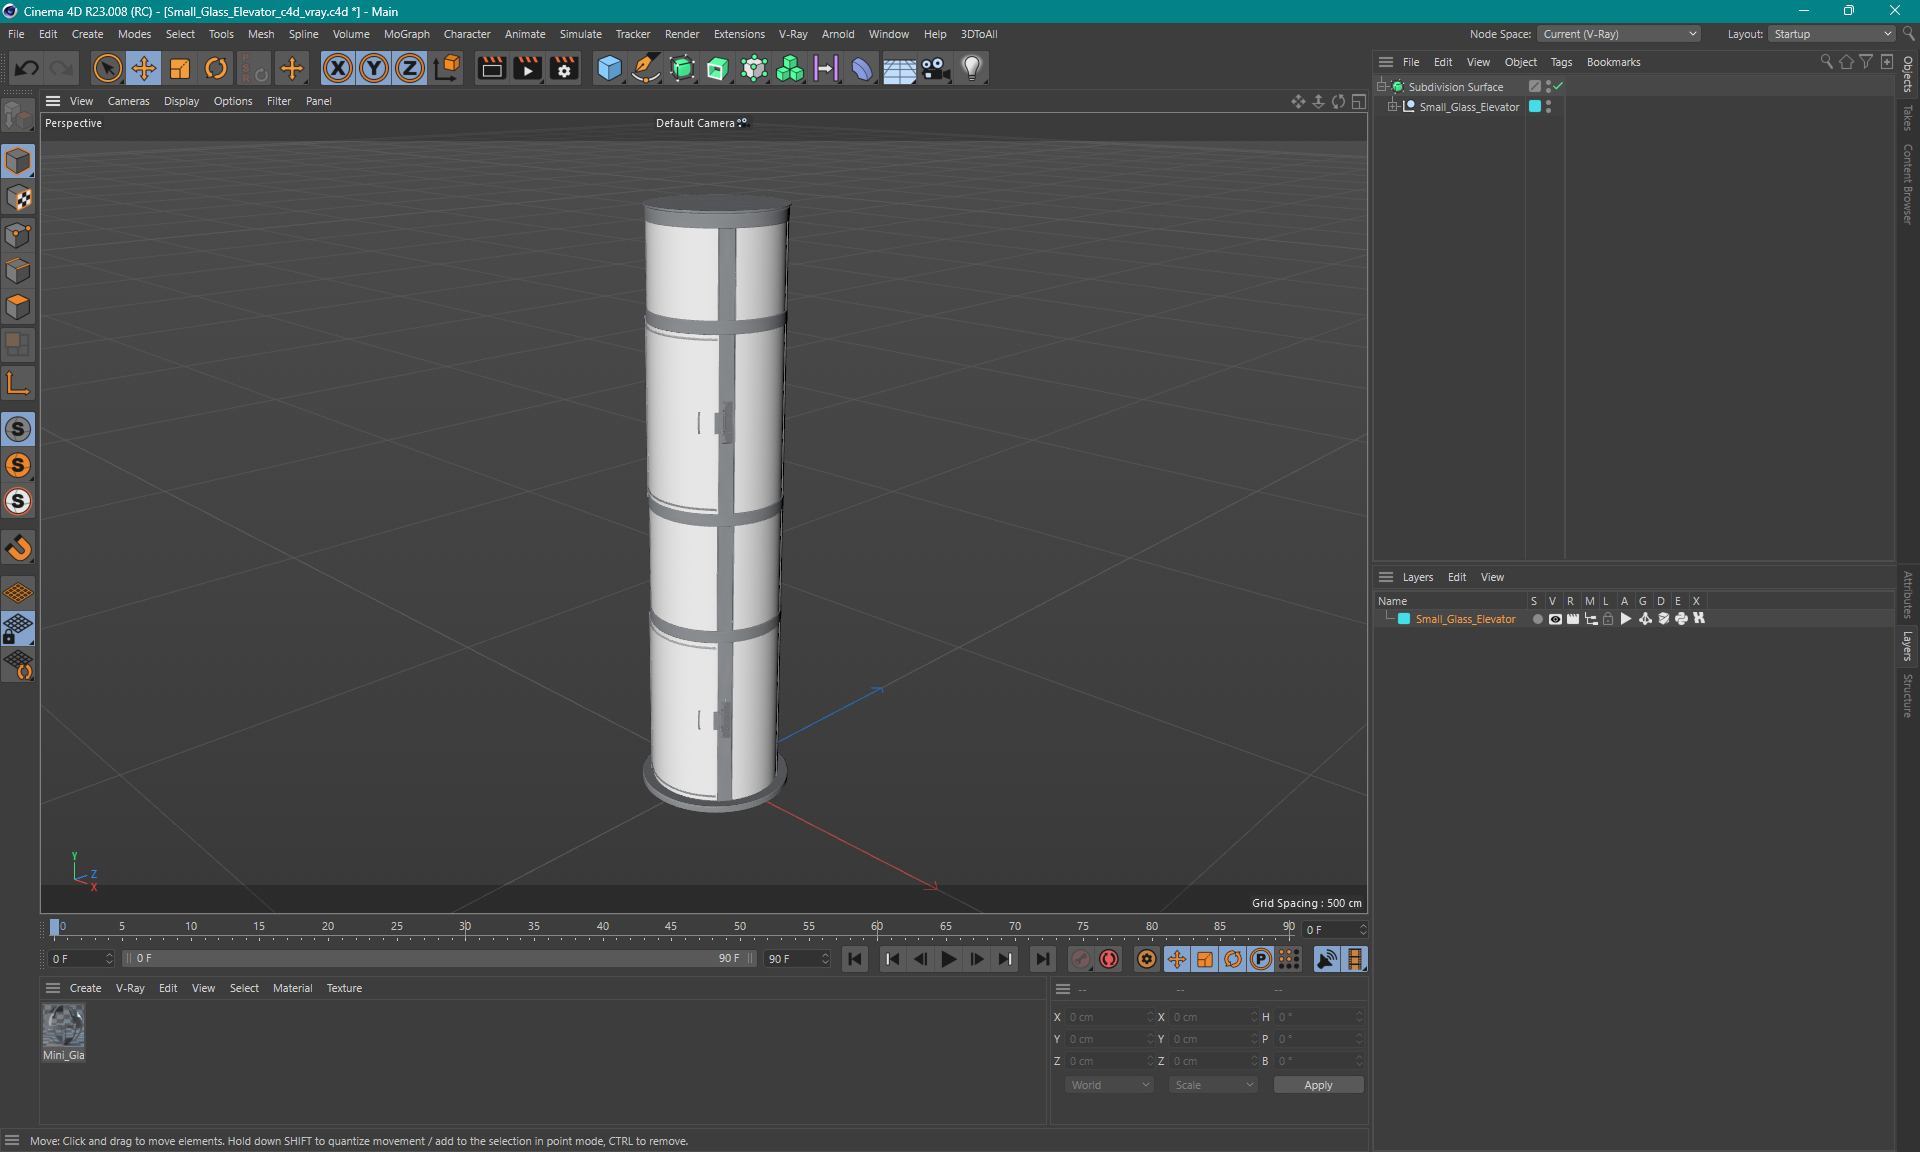
Task: Click the Record Active Objects button
Action: tap(1081, 959)
